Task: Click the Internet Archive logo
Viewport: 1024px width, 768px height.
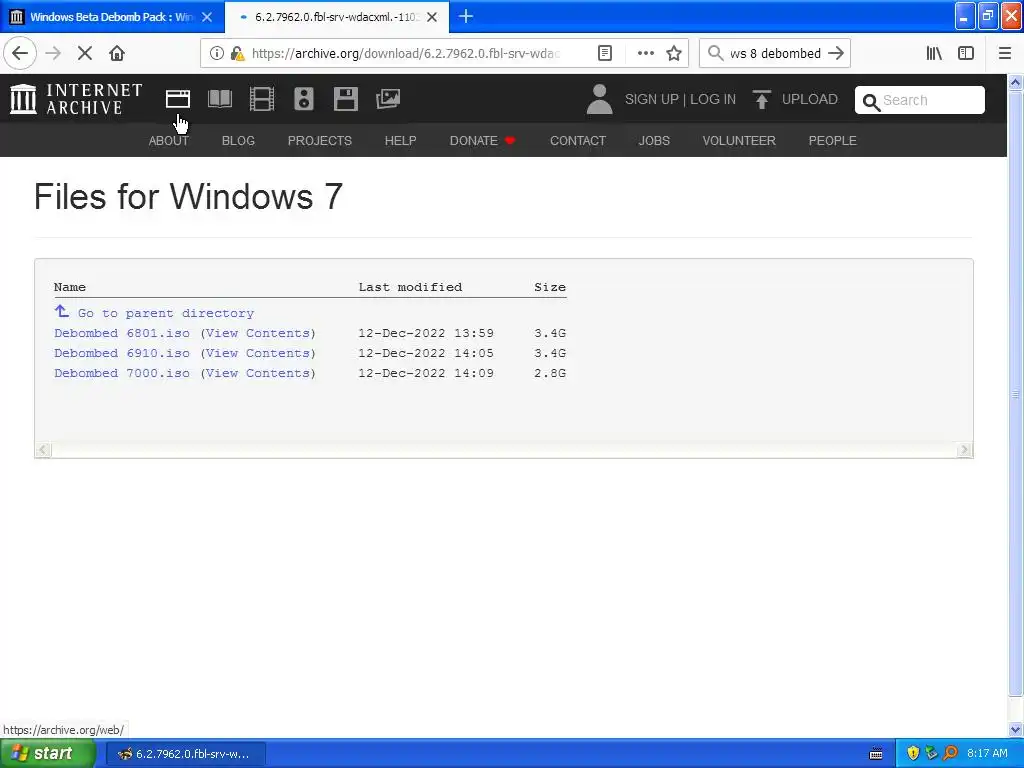Action: 76,99
